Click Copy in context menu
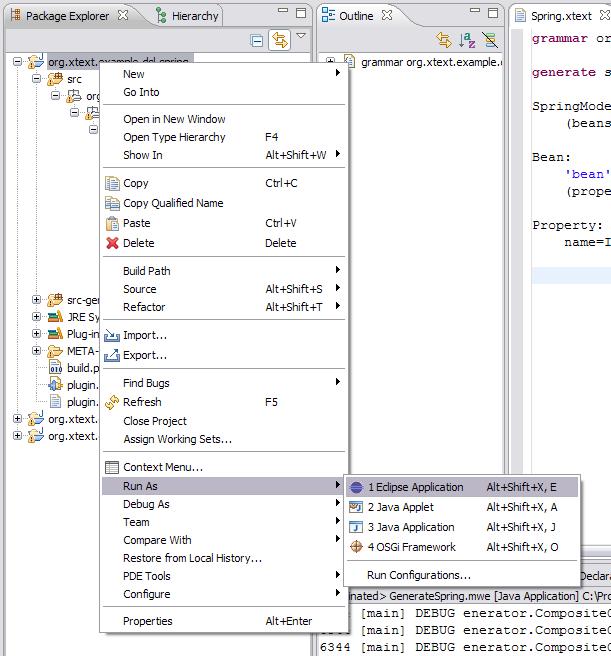Screen dimensions: 611x656 [224, 183]
